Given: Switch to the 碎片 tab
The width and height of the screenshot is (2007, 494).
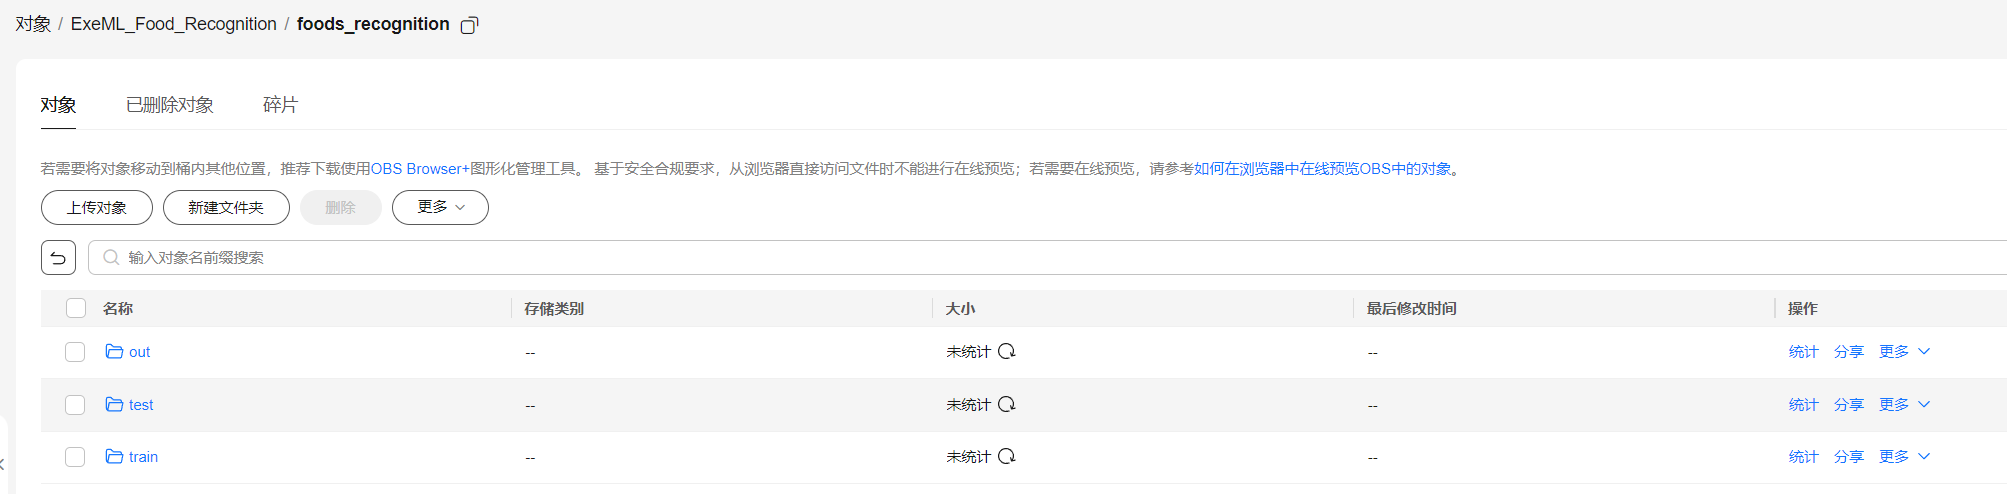Looking at the screenshot, I should tap(280, 105).
